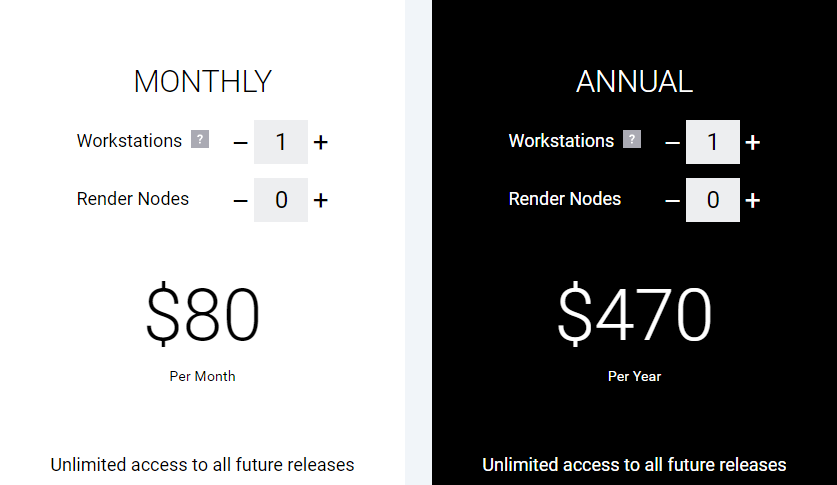Increase Render Nodes in Monthly plan
837x485 pixels.
320,201
